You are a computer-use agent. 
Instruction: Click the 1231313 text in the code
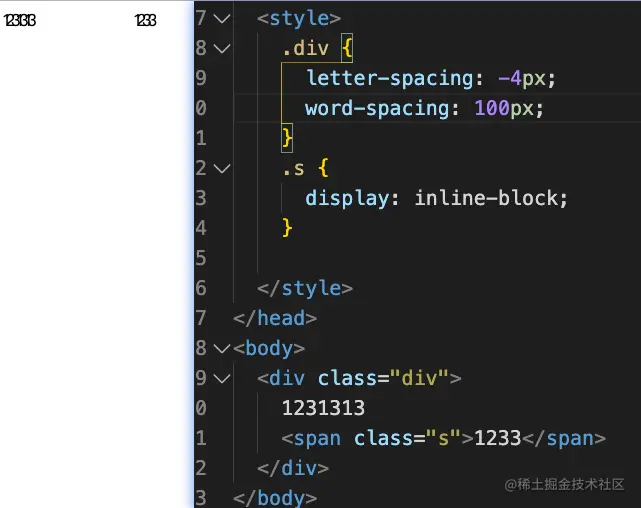pyautogui.click(x=323, y=408)
